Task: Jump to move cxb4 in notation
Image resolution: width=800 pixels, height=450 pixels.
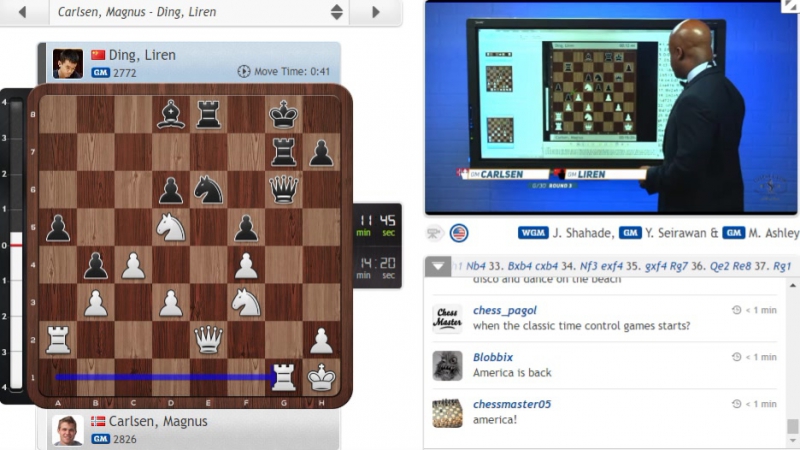Action: pos(546,266)
